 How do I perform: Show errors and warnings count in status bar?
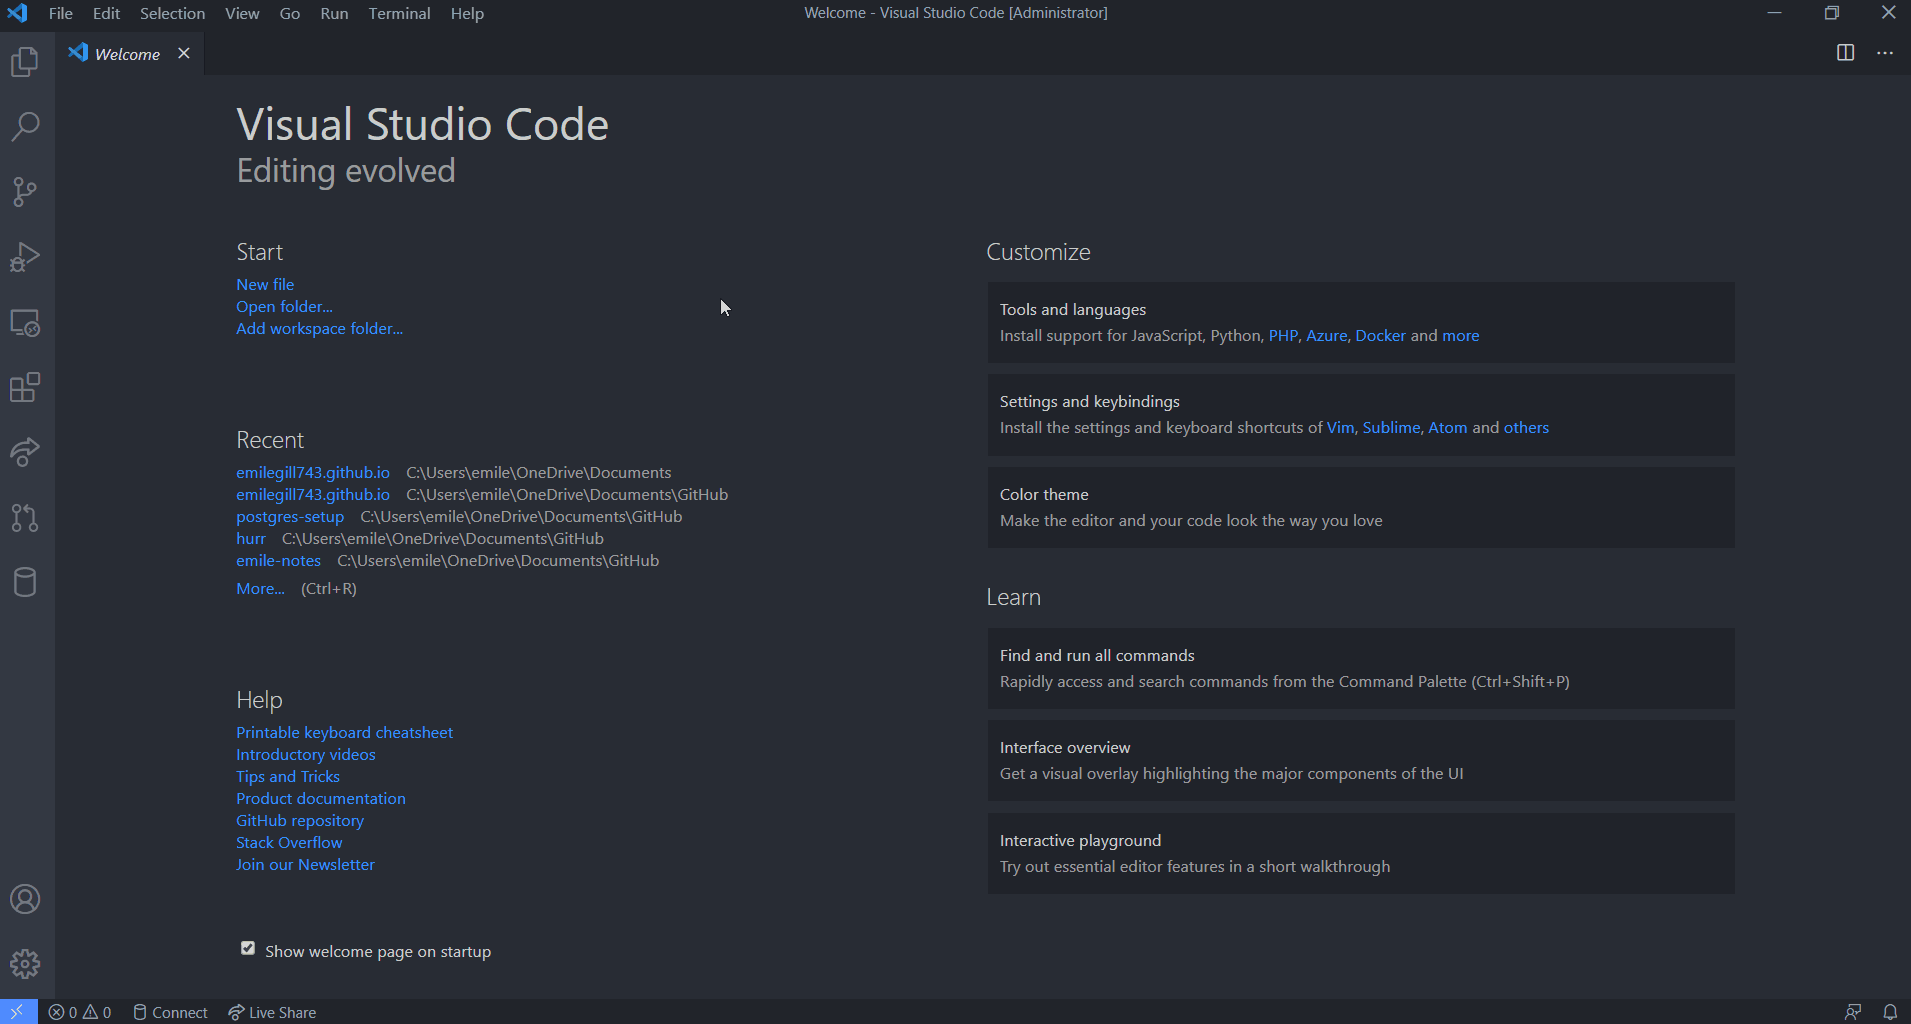pyautogui.click(x=80, y=1012)
